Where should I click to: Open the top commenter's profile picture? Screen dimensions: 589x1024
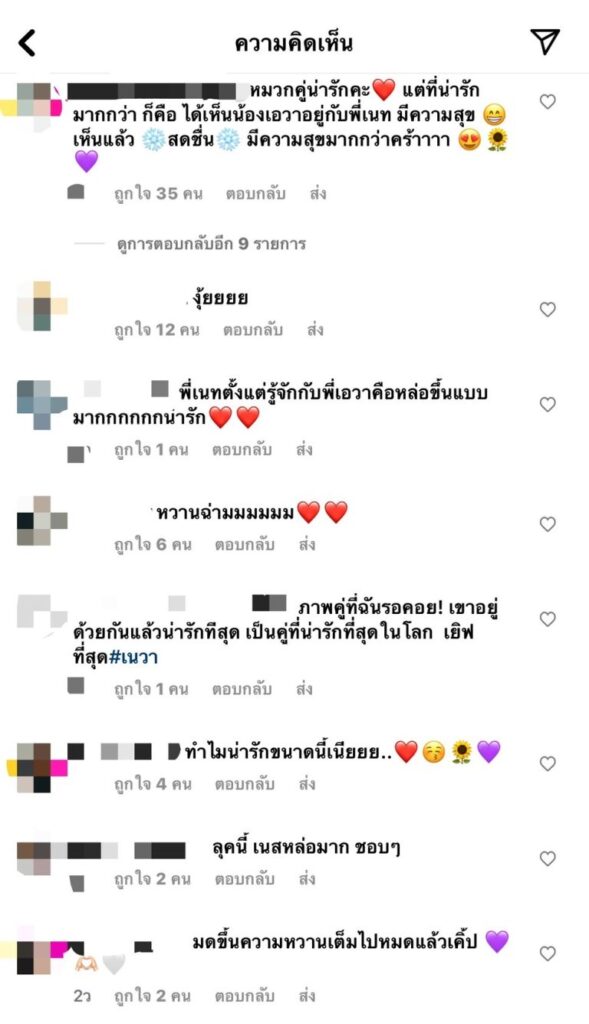click(x=34, y=103)
